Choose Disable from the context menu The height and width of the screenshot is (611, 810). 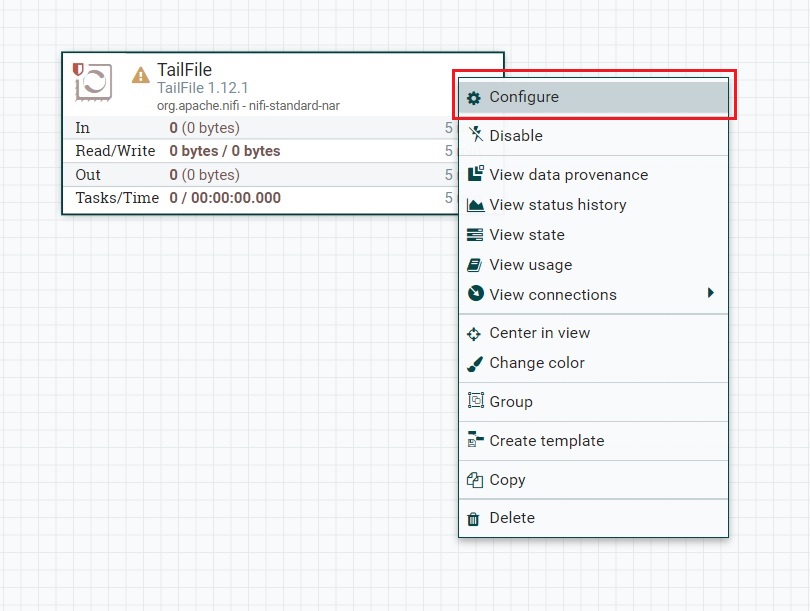coord(593,136)
